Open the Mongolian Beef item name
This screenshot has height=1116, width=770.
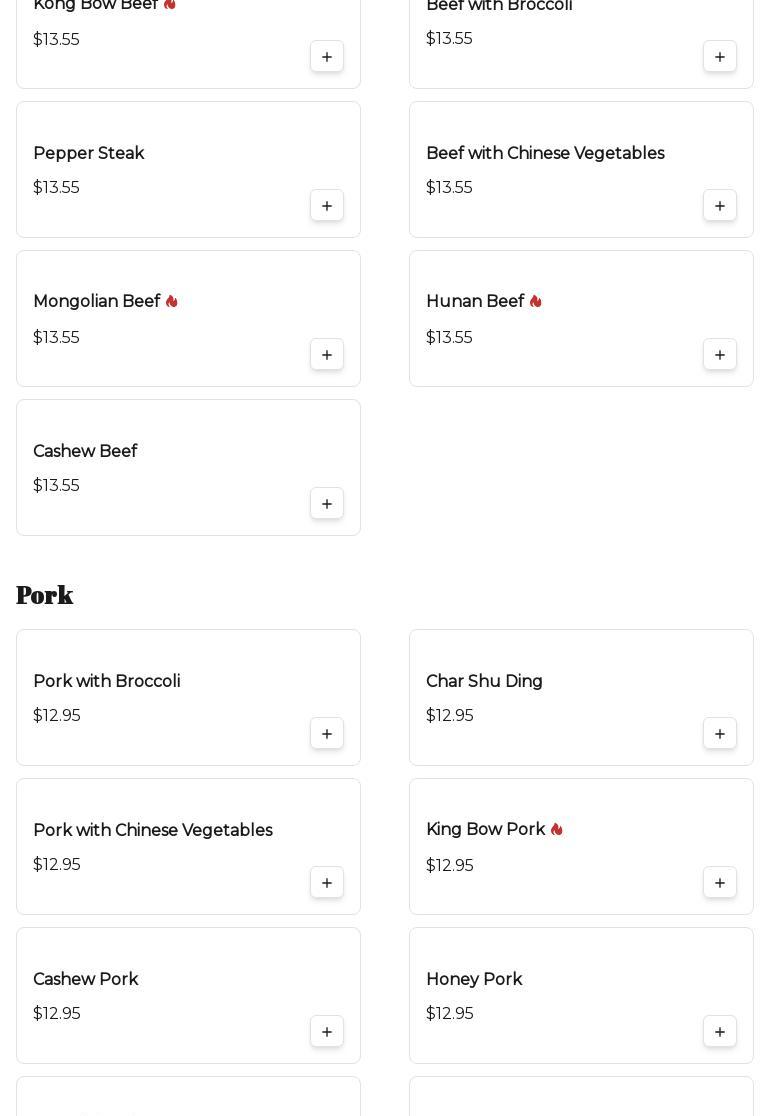[x=97, y=302]
